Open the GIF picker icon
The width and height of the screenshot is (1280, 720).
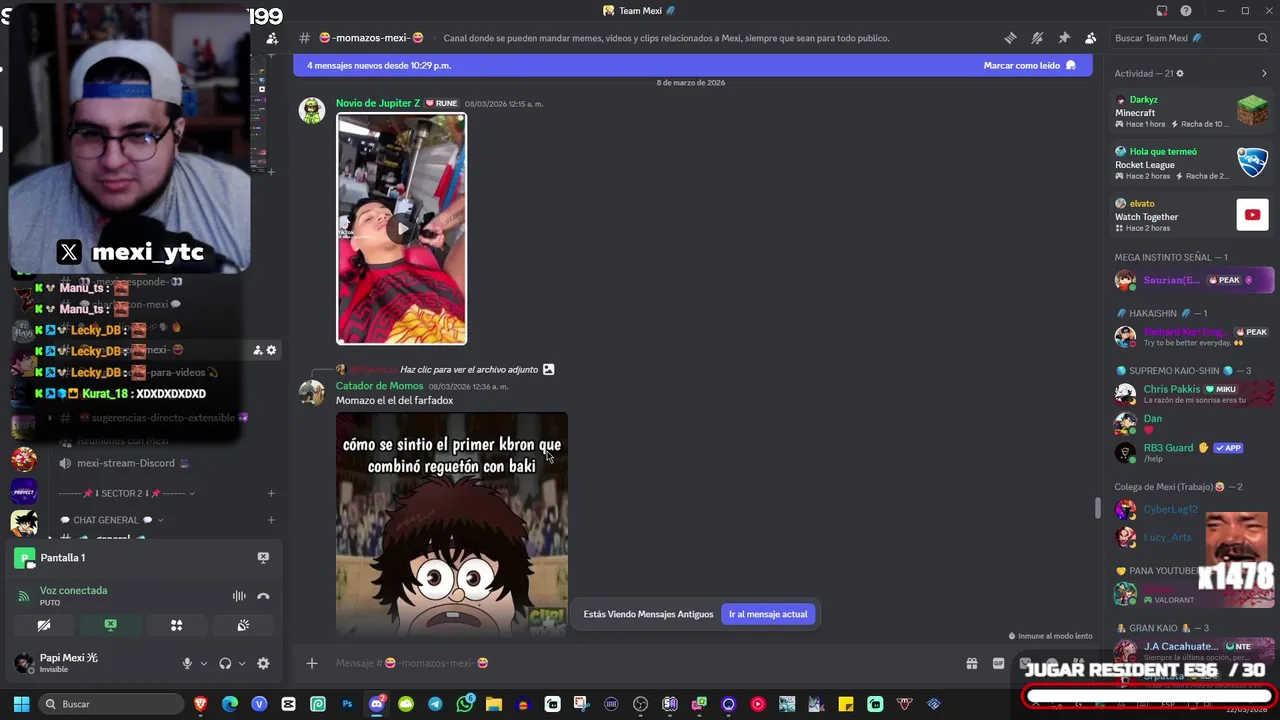998,663
